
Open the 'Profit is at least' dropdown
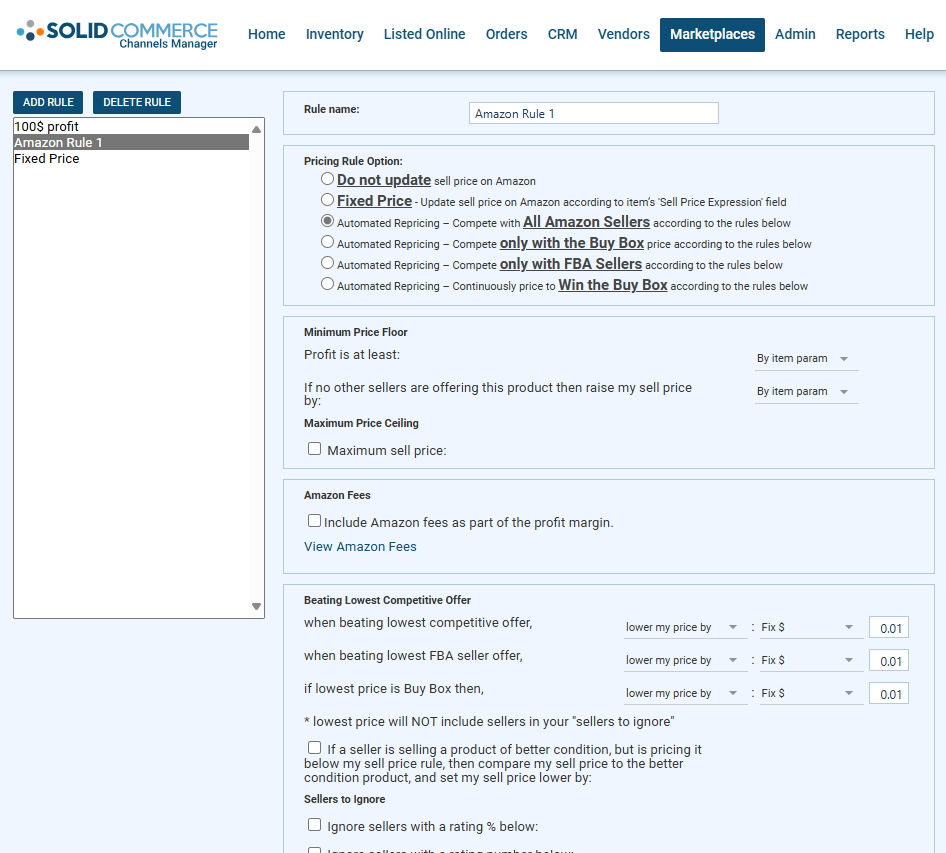tap(806, 358)
